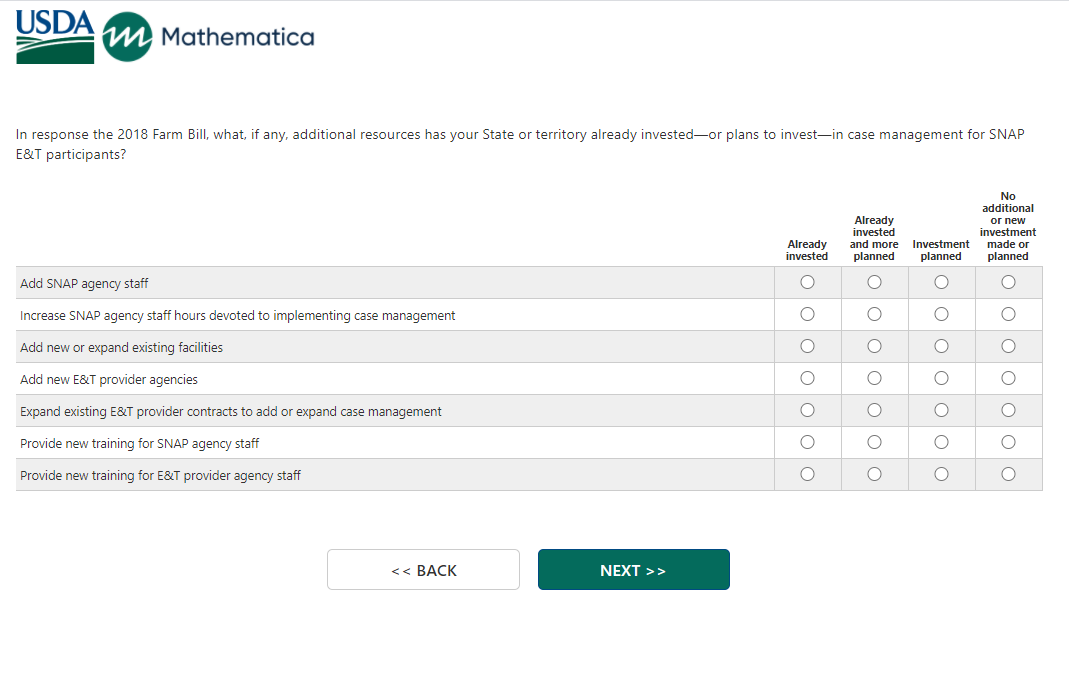Select 'Already invested' for expanding E&T provider contracts
This screenshot has width=1069, height=700.
pyautogui.click(x=807, y=411)
